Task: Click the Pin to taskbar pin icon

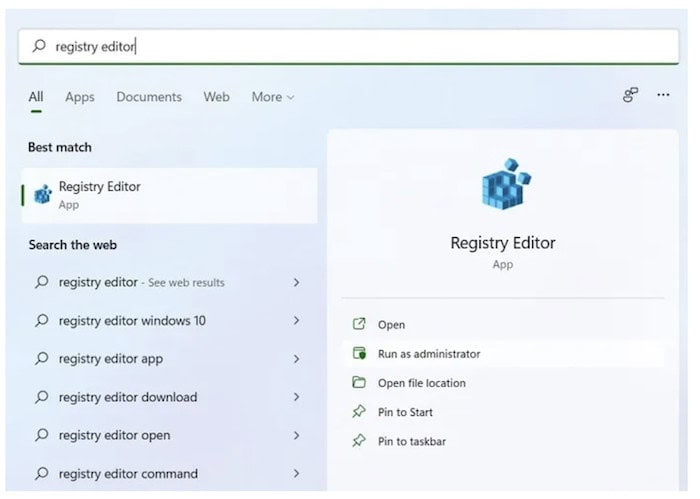Action: tap(359, 441)
